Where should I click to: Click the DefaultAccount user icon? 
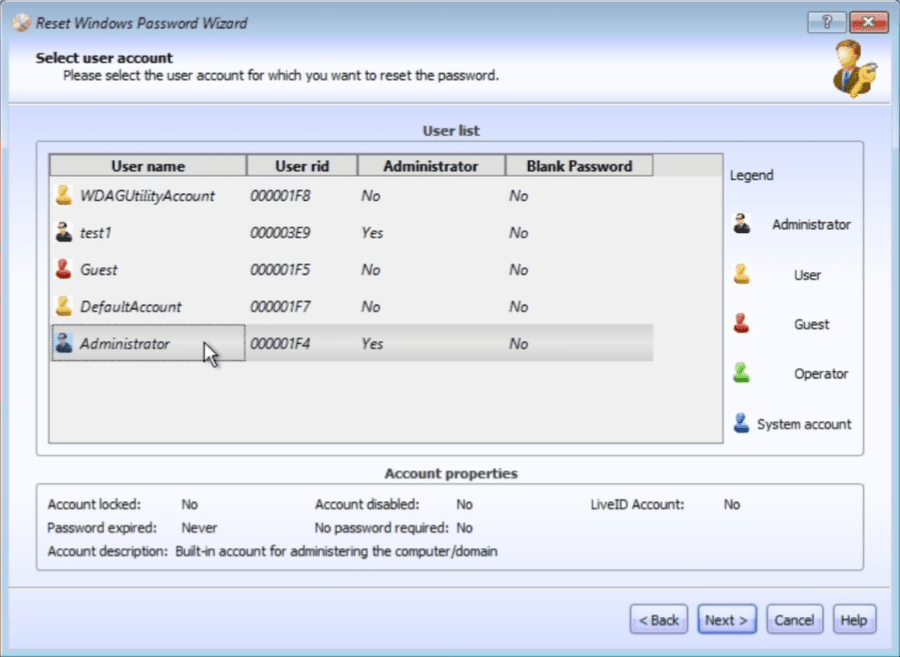coord(64,306)
